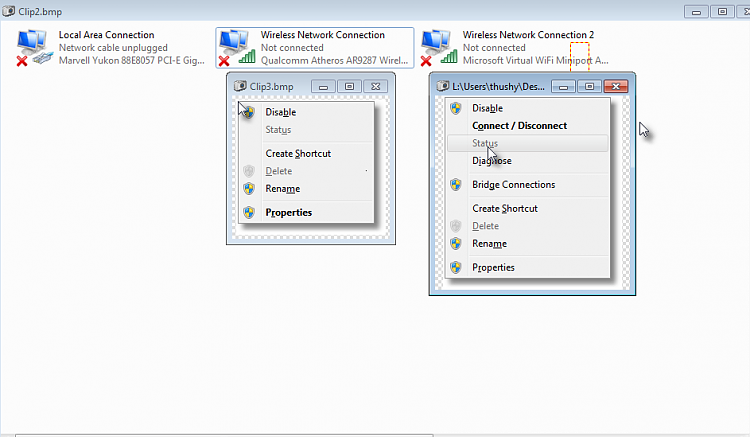Click the Wireless Network Connection 2 adapter icon

click(x=439, y=47)
